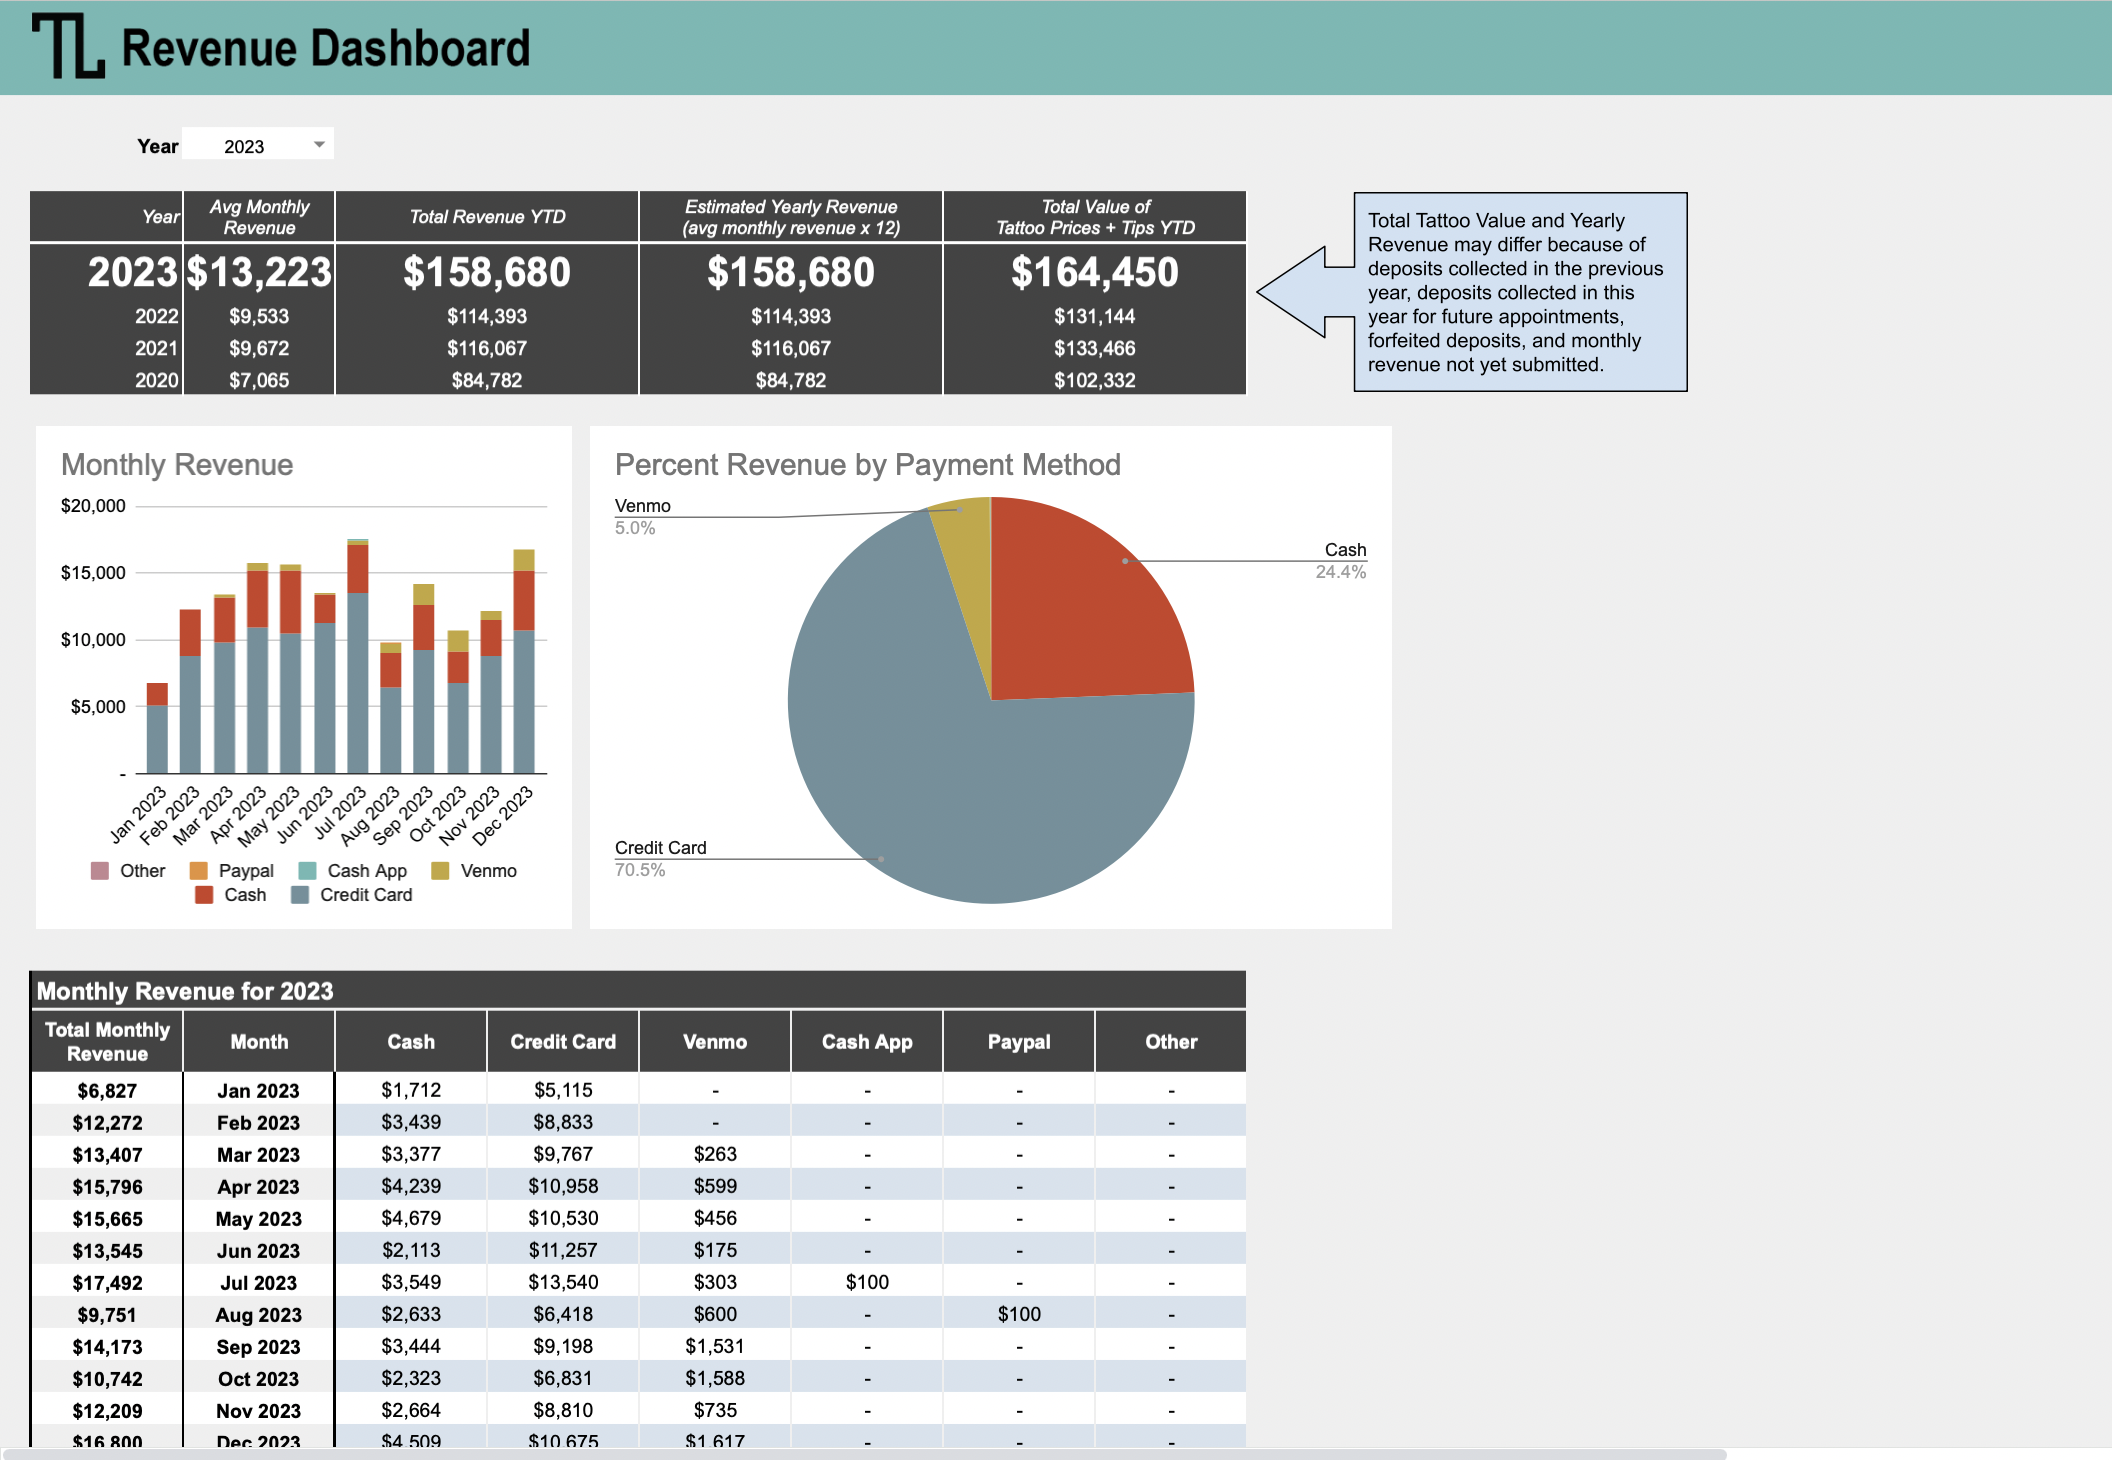The image size is (2112, 1460).
Task: Open the Year dropdown arrow
Action: pos(319,145)
